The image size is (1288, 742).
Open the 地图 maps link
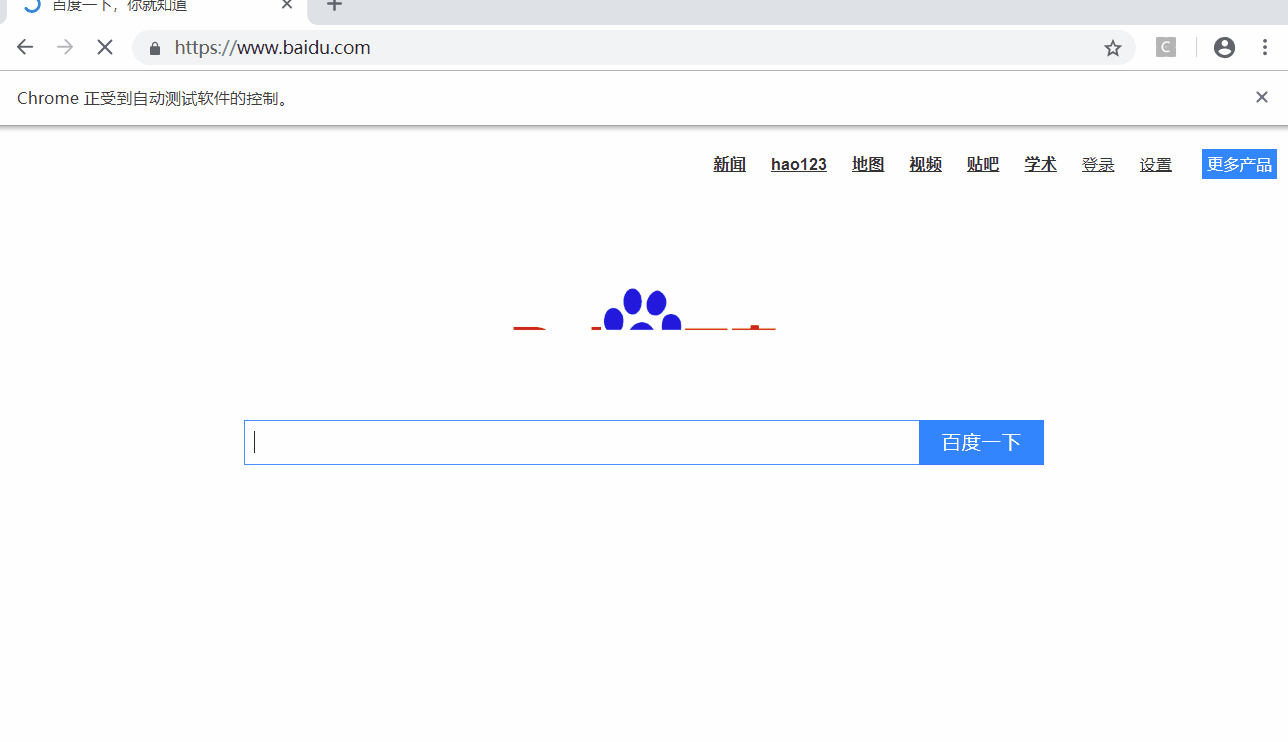click(868, 164)
